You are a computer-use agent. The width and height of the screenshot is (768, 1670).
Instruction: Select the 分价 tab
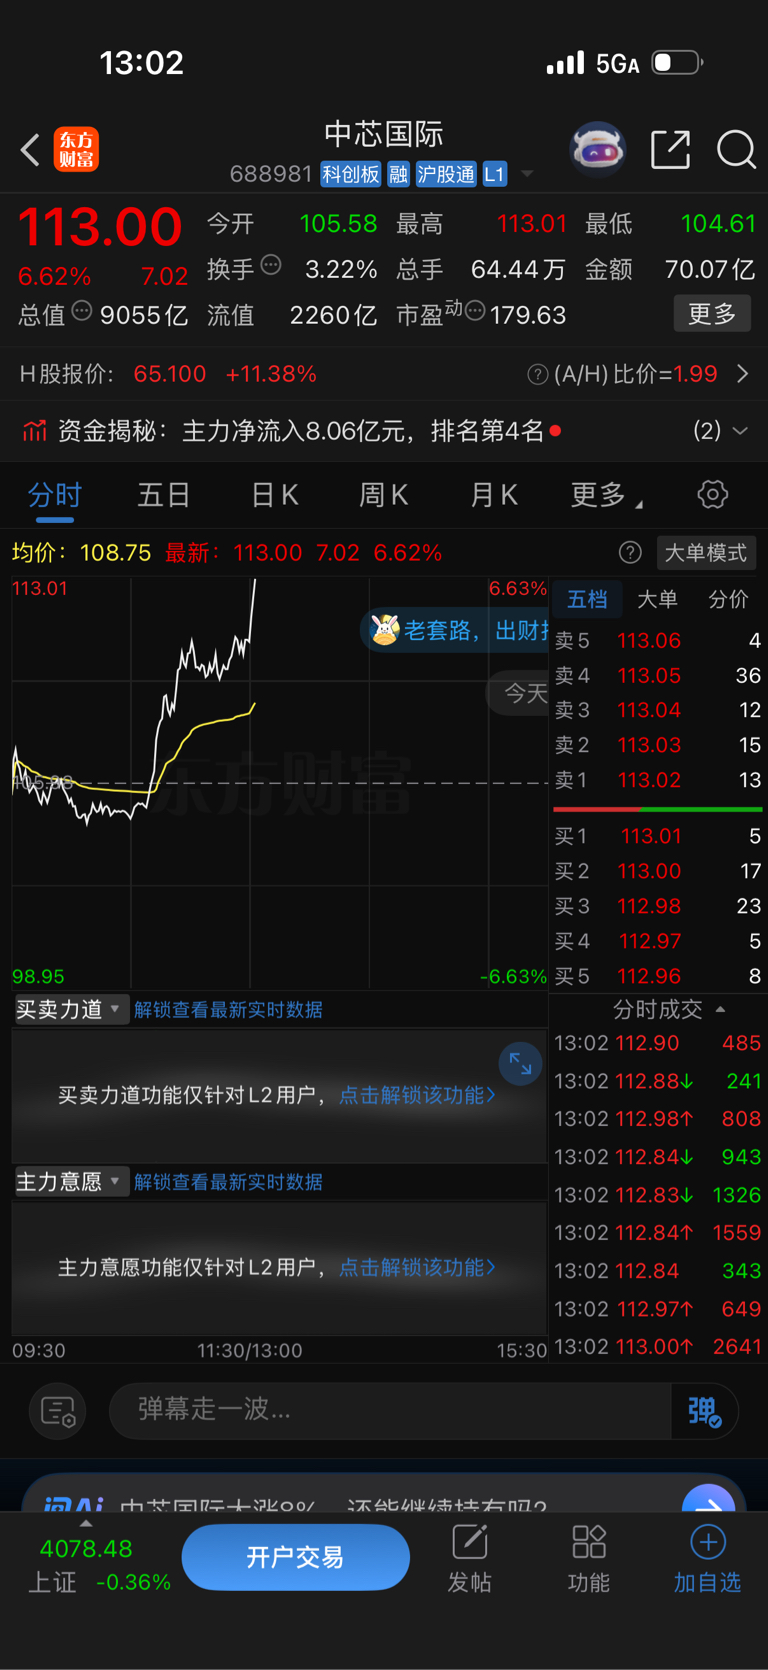pos(728,599)
